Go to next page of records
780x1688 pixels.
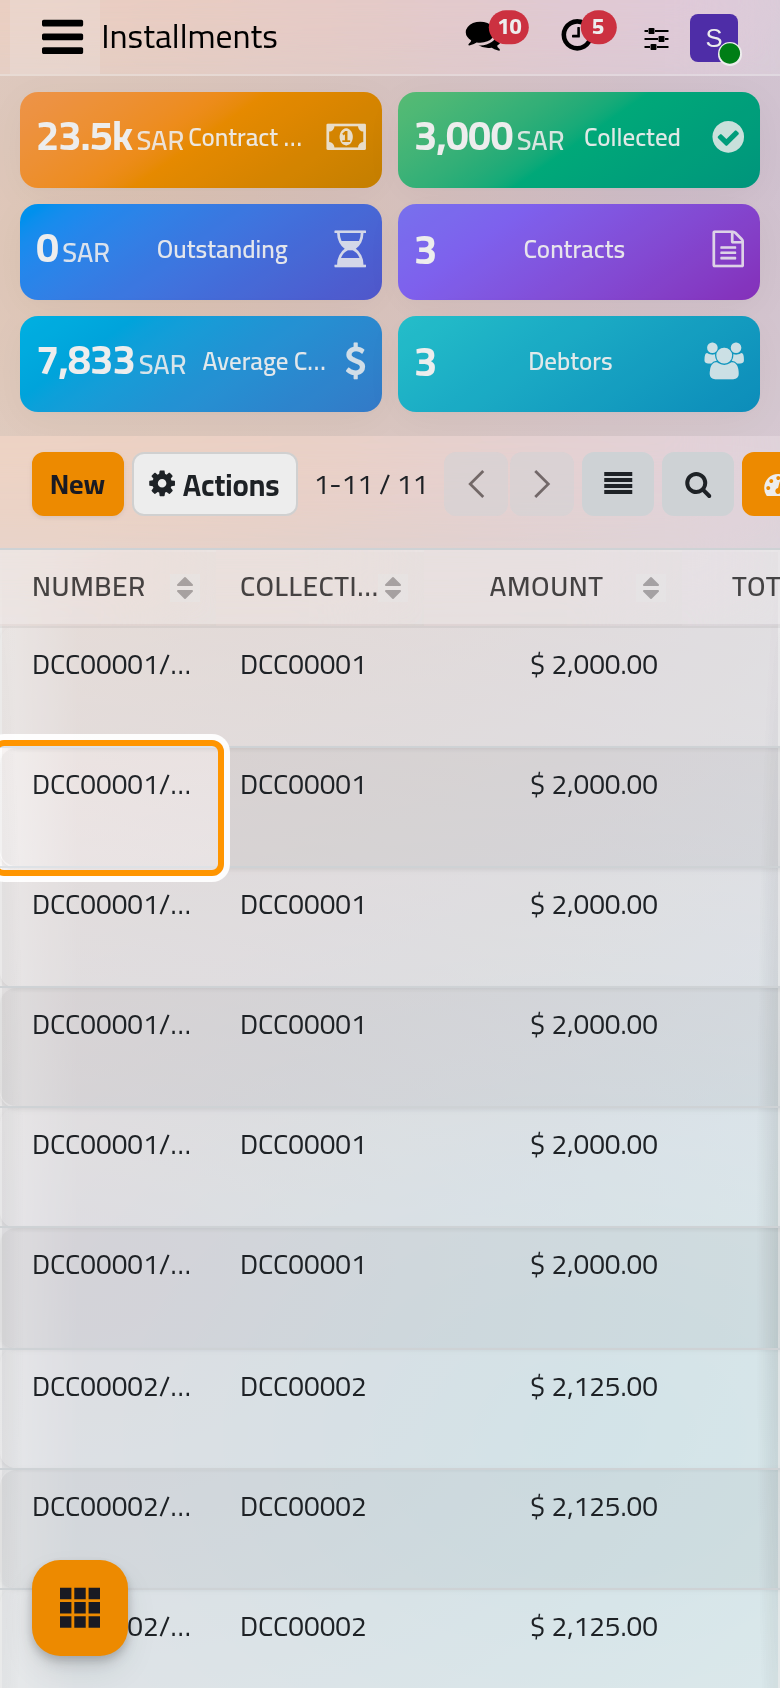pos(541,484)
